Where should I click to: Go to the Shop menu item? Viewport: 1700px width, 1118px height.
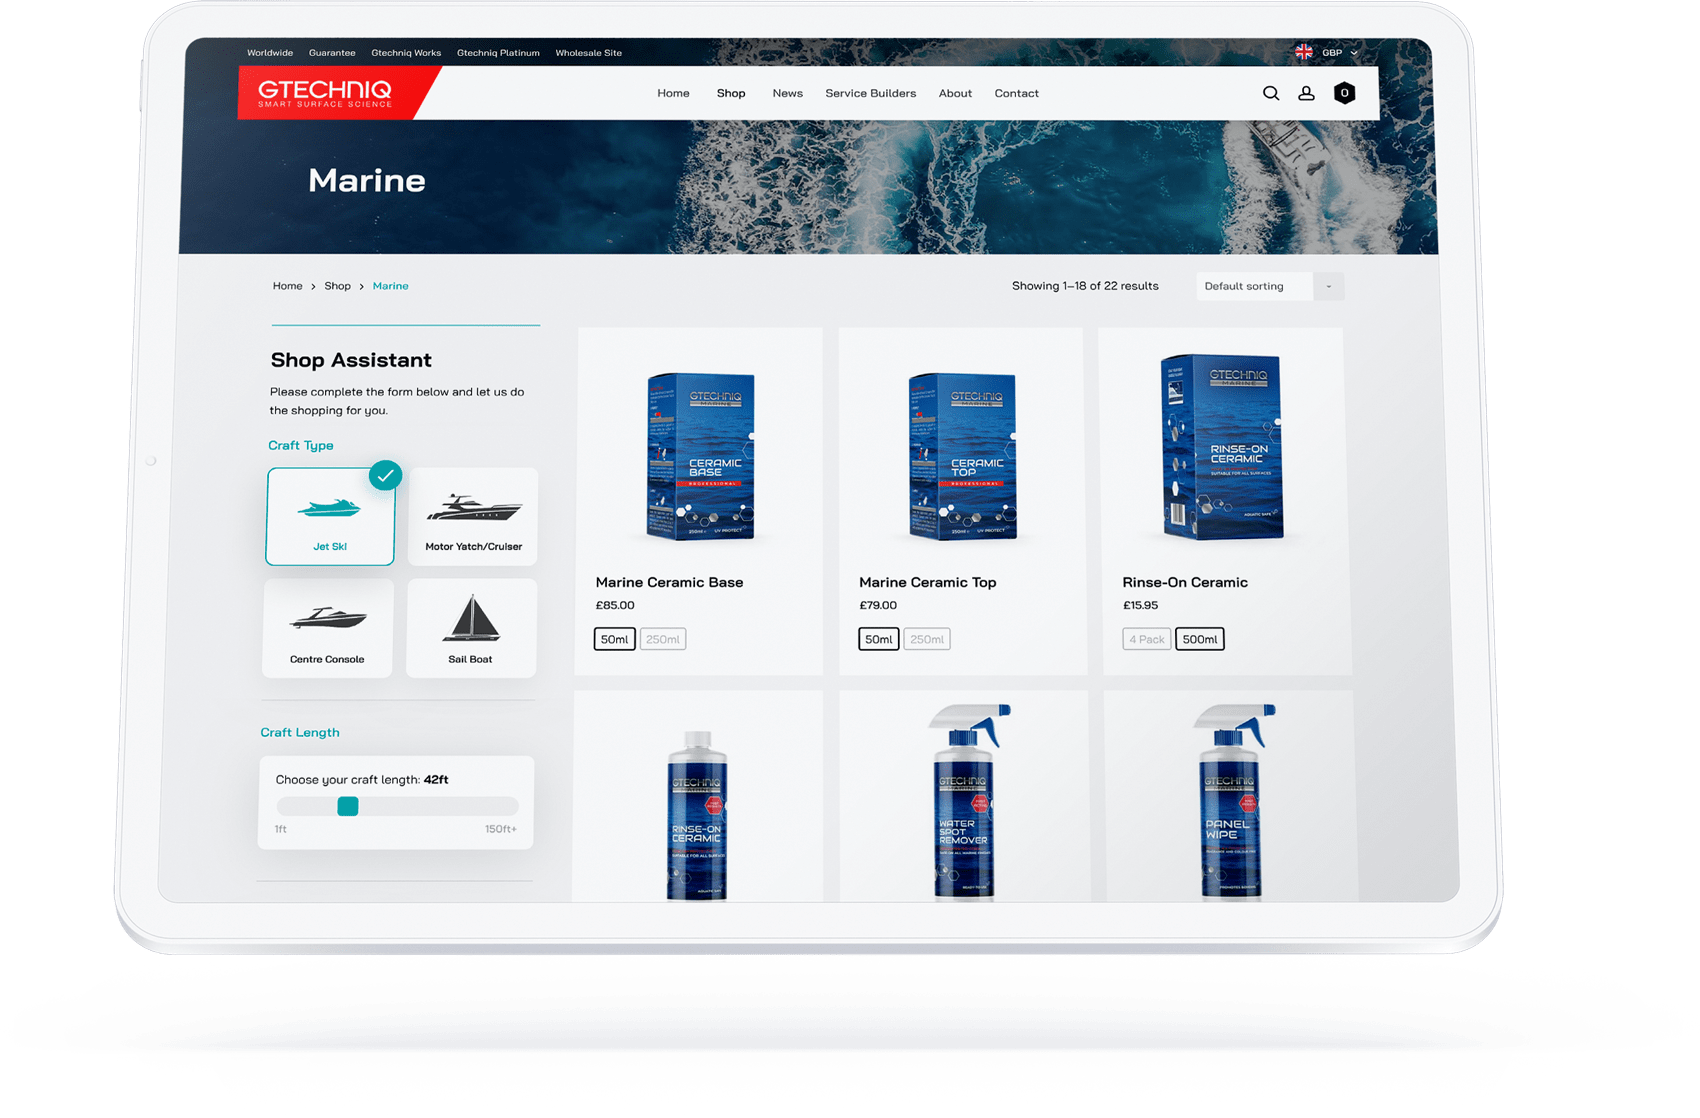point(731,93)
